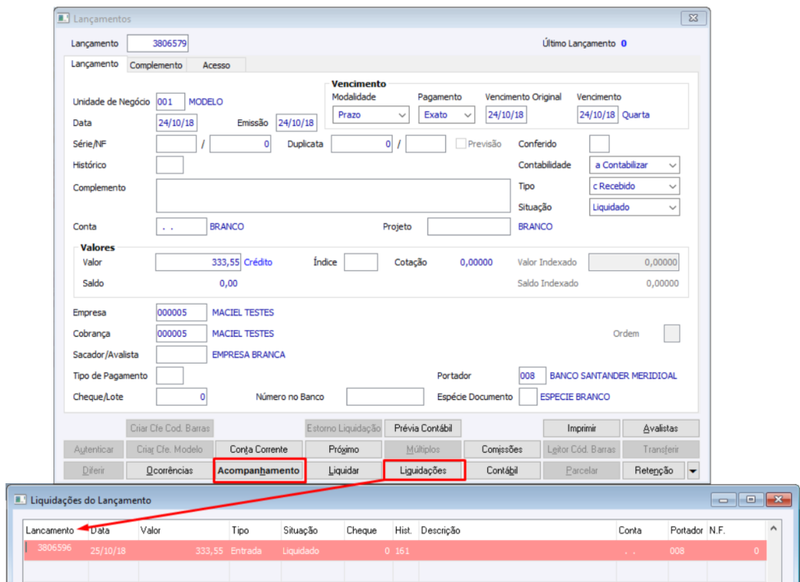Viewport: 800px width, 582px height.
Task: Click the Duplicata number field
Action: coord(362,144)
